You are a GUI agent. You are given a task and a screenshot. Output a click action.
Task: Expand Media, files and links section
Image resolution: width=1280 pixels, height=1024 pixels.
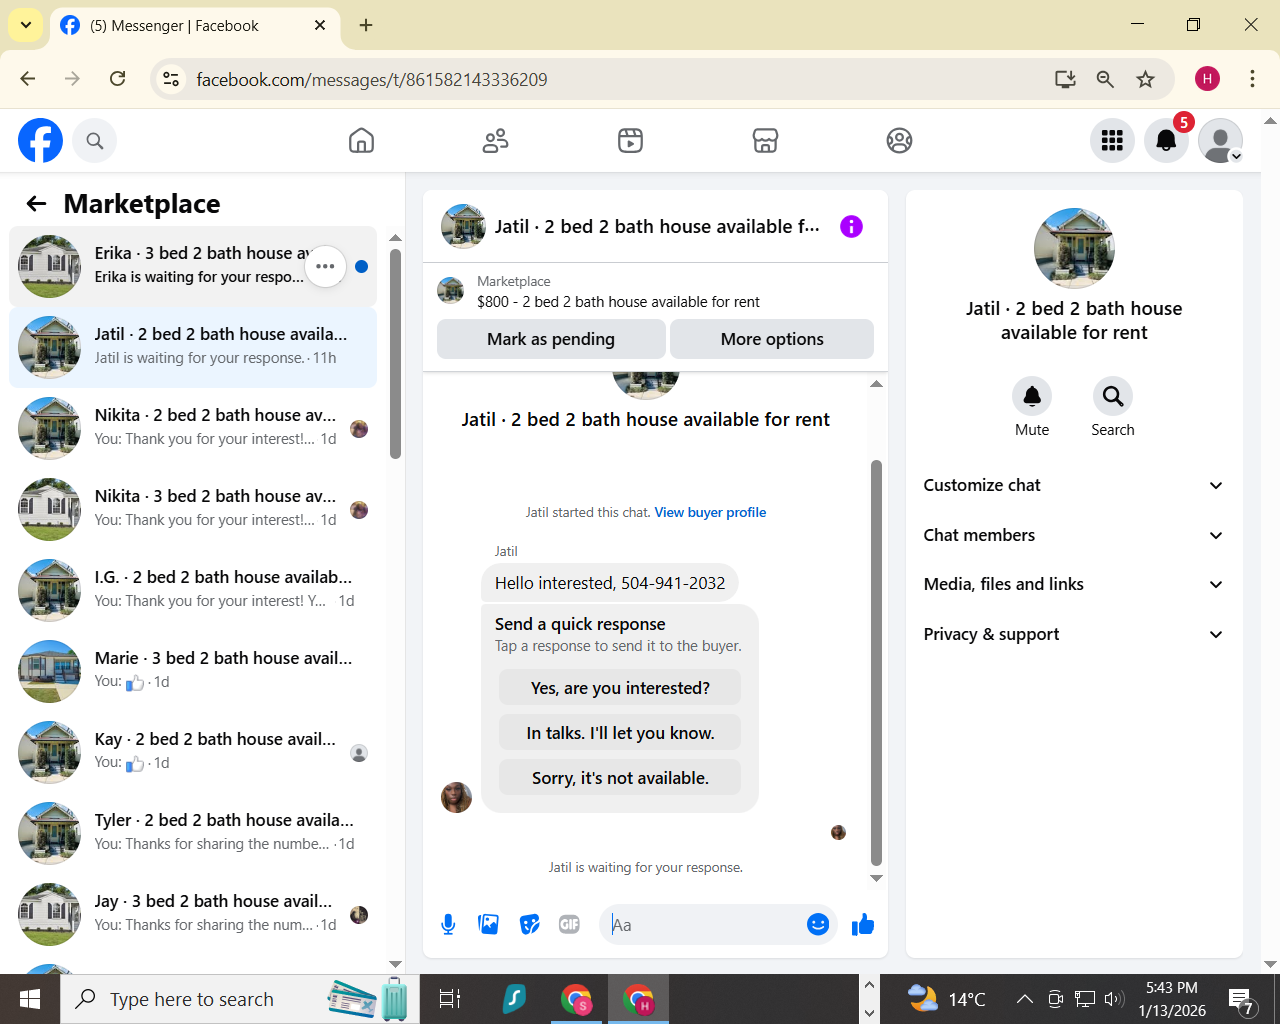1074,584
